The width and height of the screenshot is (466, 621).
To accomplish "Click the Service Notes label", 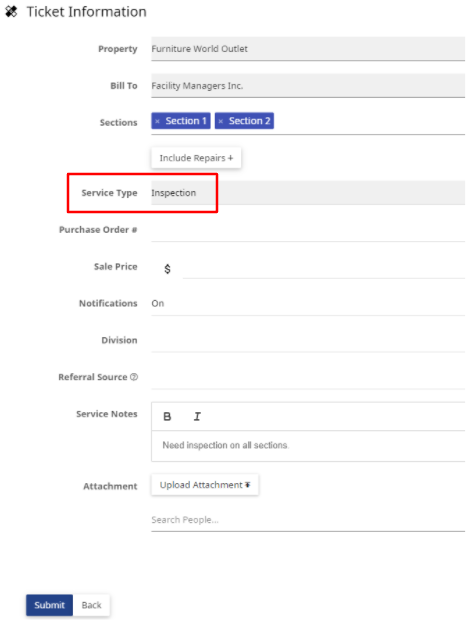I will pos(107,414).
